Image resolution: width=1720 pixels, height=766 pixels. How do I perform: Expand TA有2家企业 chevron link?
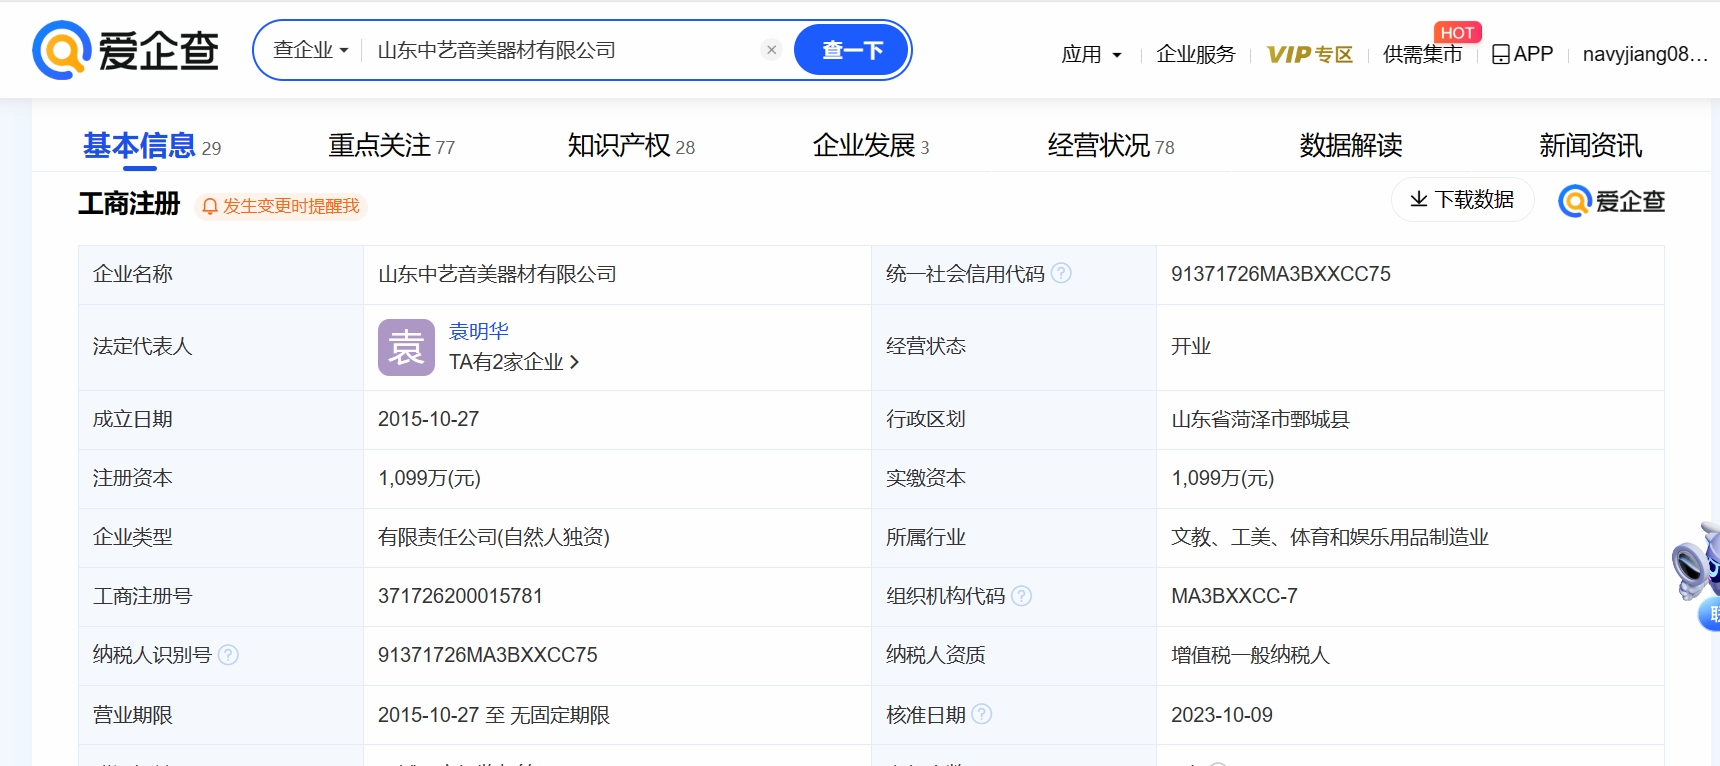pos(514,362)
